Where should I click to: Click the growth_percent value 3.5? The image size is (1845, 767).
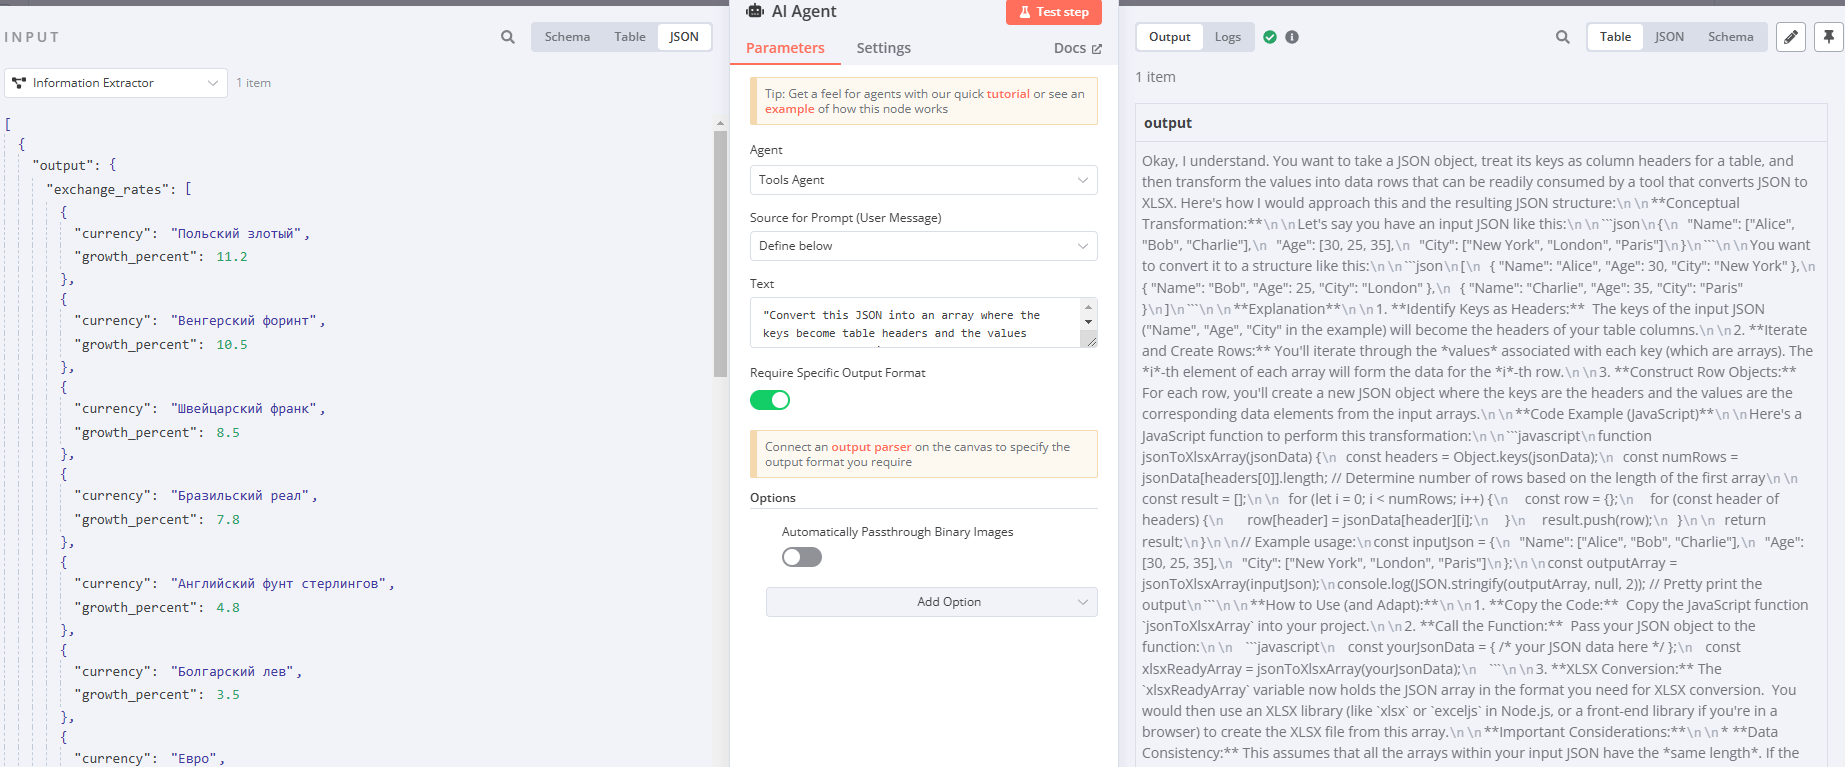click(x=228, y=695)
